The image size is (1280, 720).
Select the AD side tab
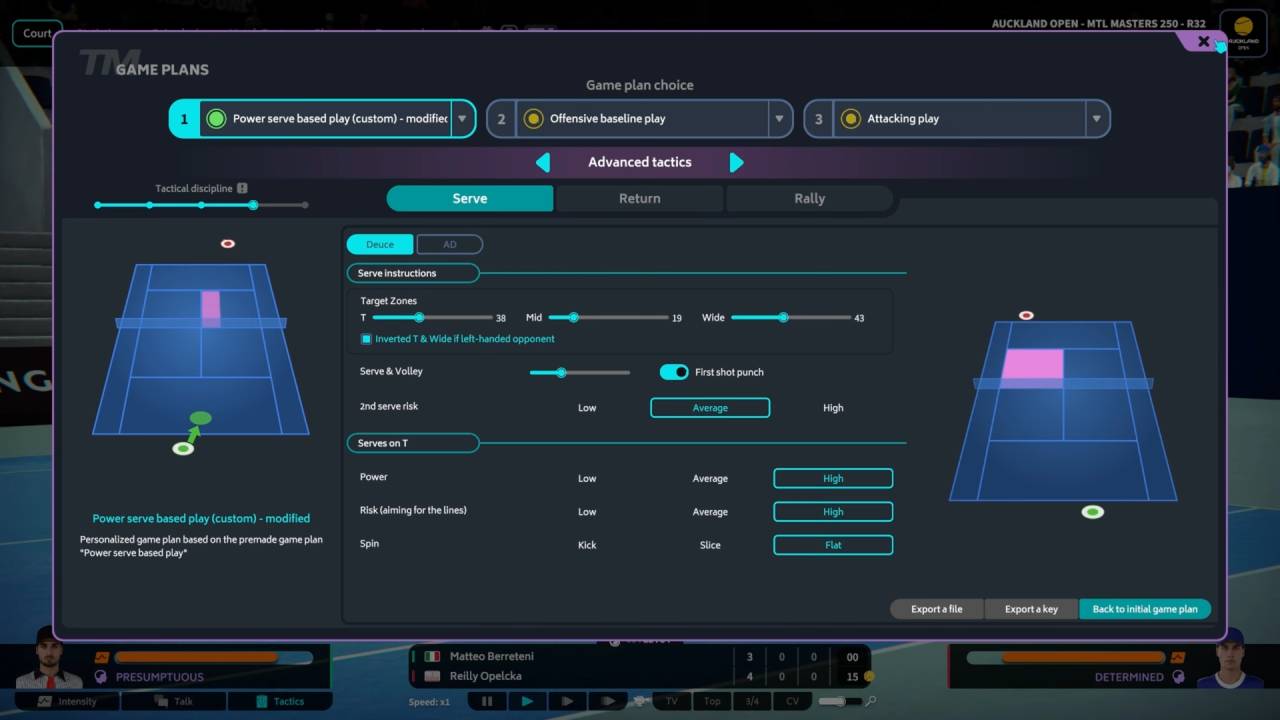pyautogui.click(x=450, y=244)
